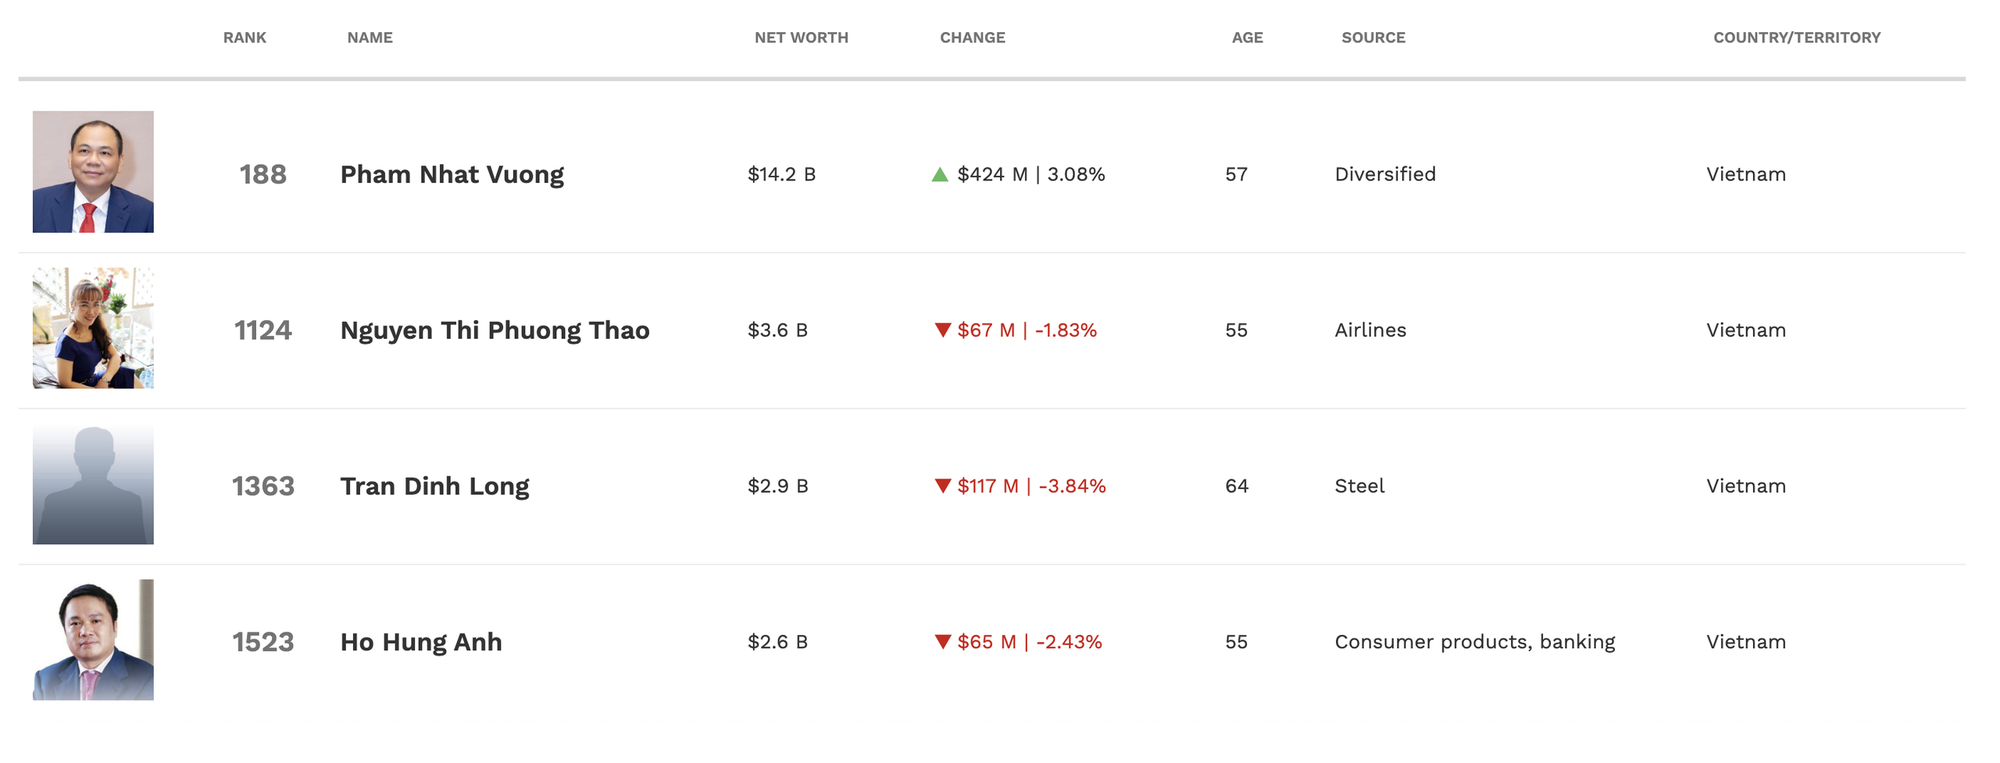Click red down arrow in Ho Hung Anh row
Screen dimensions: 2000x763
(942, 642)
